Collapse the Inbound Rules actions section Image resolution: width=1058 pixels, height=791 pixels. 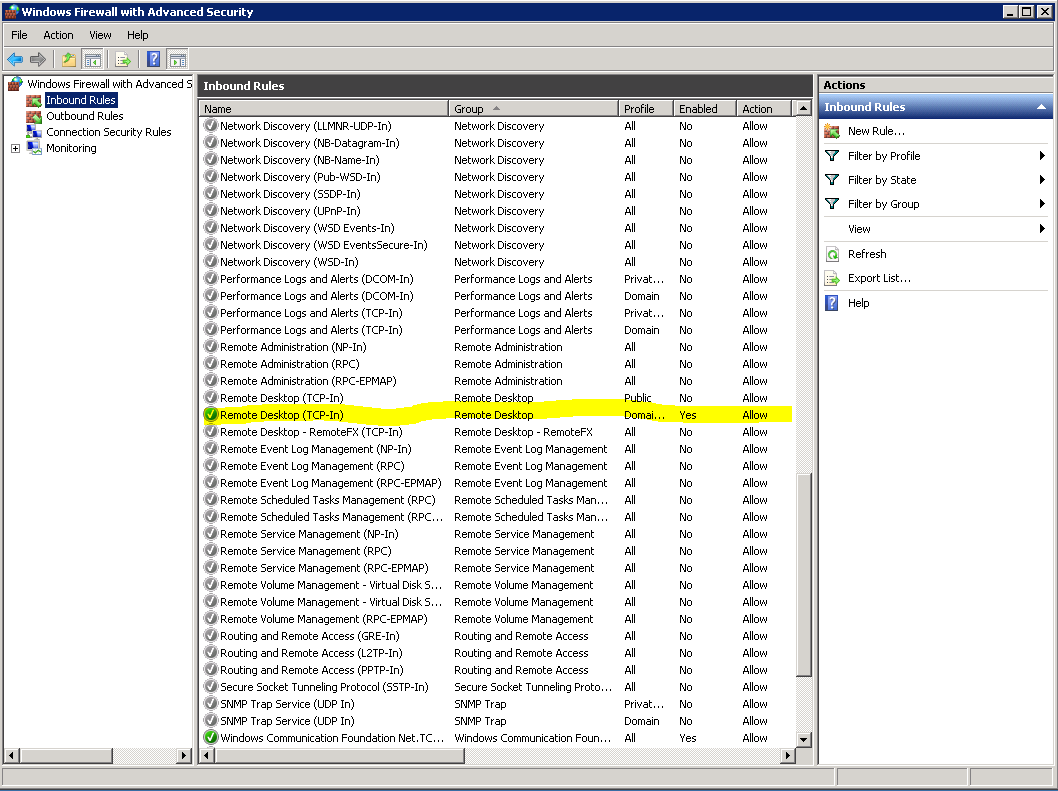click(x=1041, y=107)
